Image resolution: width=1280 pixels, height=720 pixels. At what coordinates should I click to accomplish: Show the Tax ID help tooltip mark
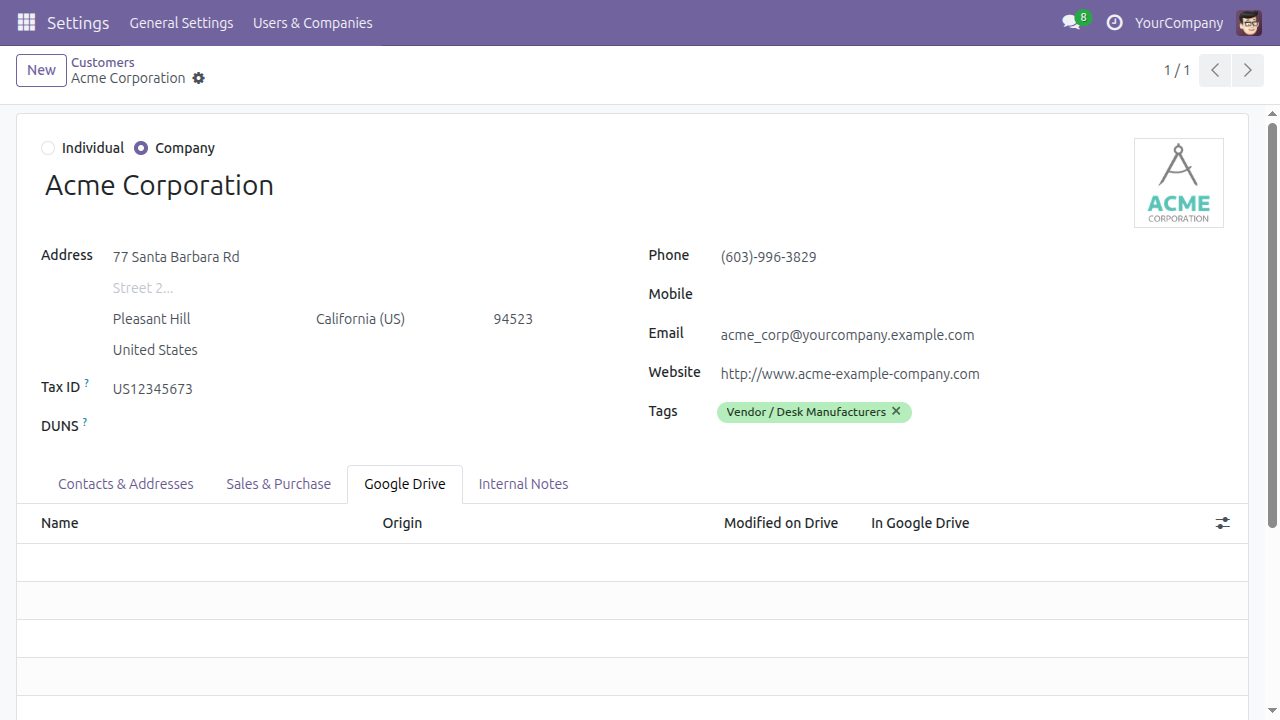pos(87,383)
